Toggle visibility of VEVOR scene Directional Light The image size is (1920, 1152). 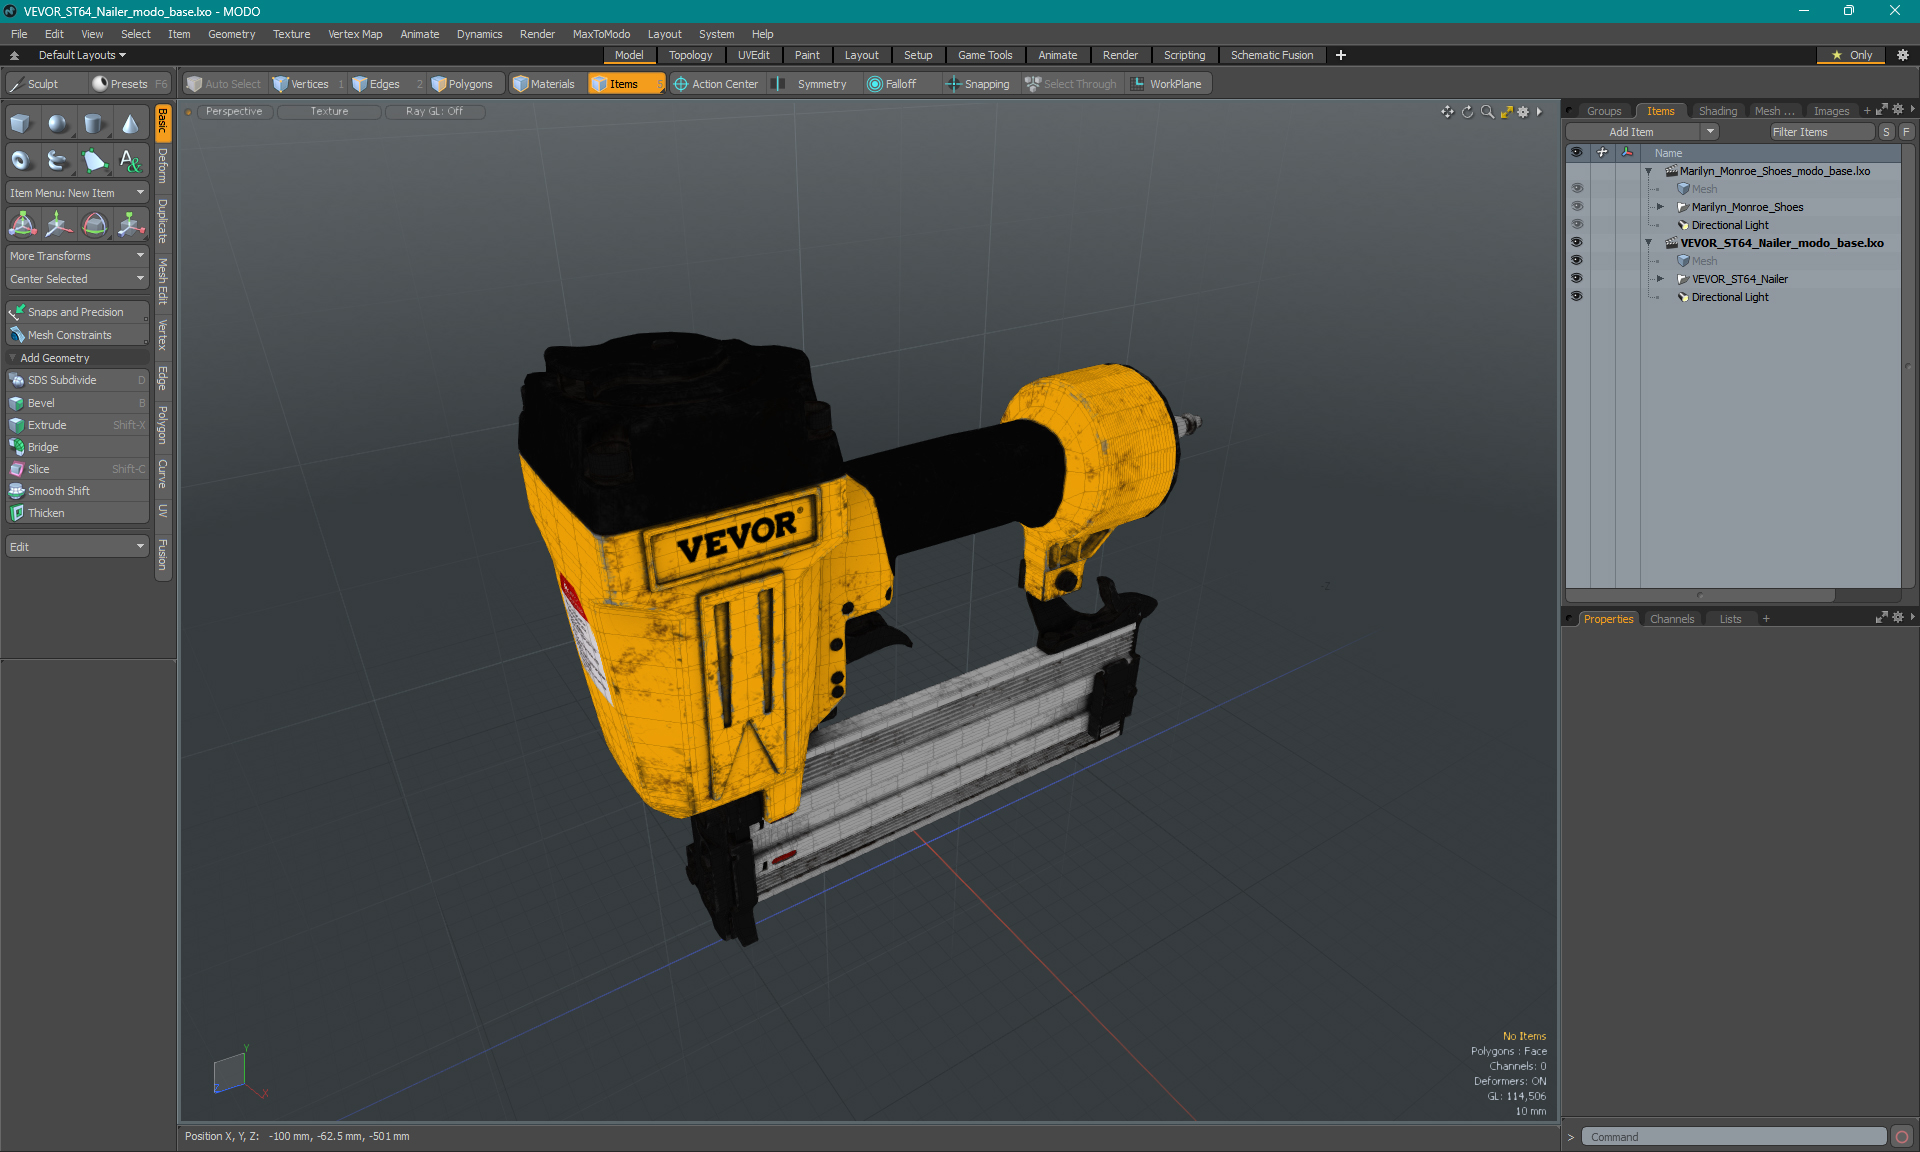pos(1577,297)
